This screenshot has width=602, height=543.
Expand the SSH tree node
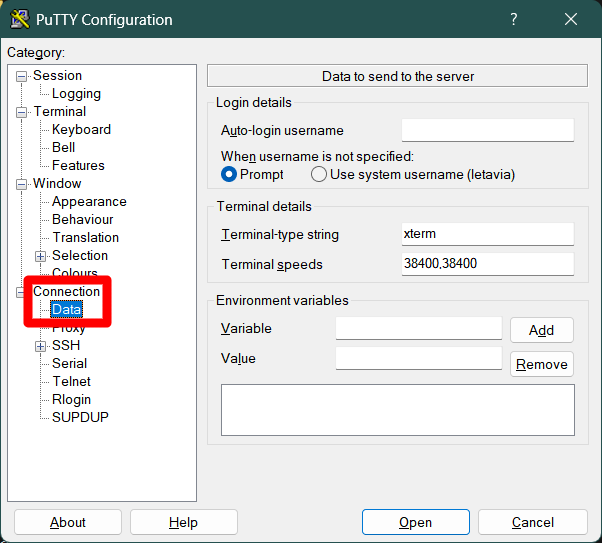click(x=40, y=346)
